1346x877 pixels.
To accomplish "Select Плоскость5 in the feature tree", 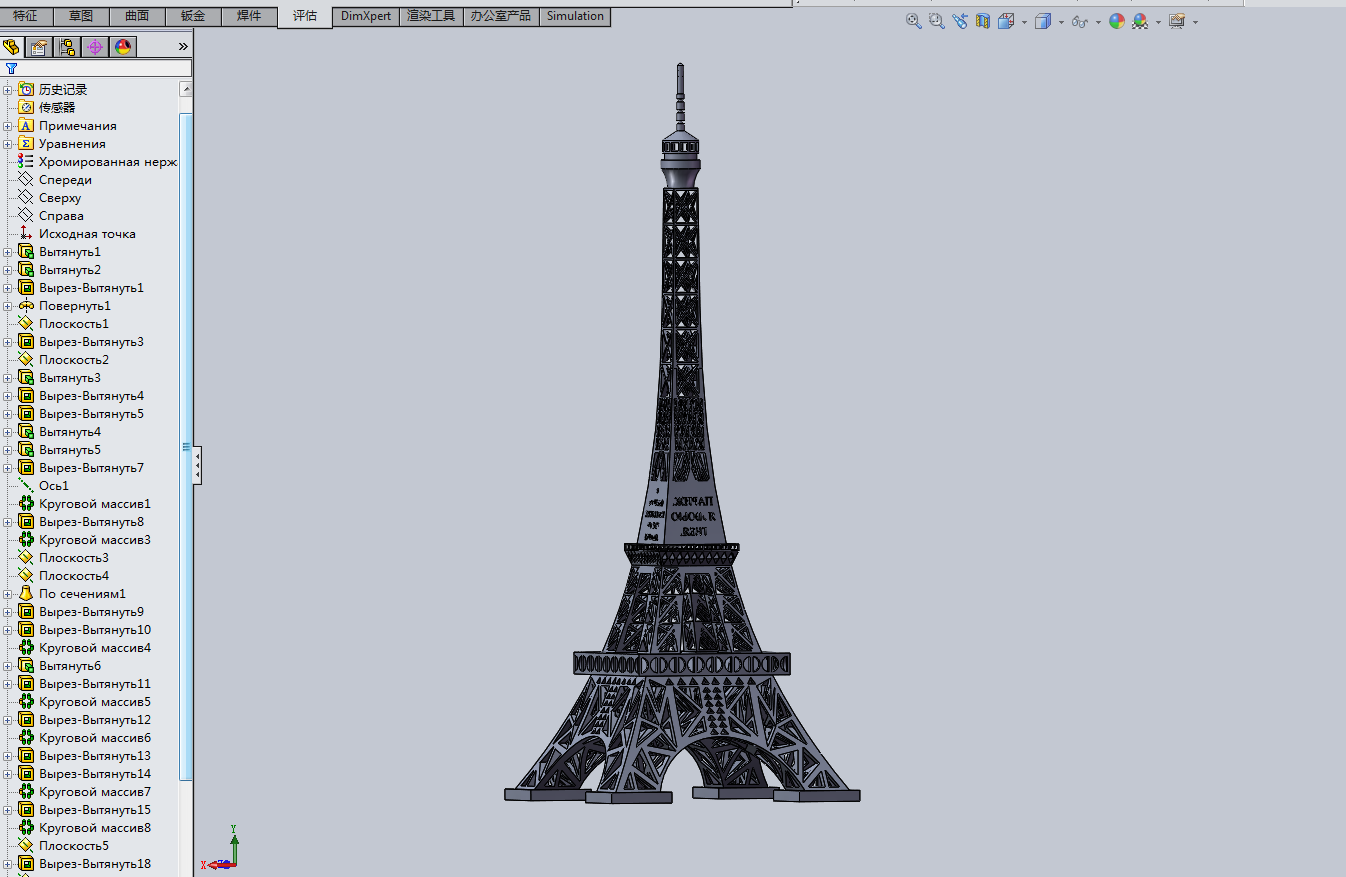I will click(x=74, y=846).
